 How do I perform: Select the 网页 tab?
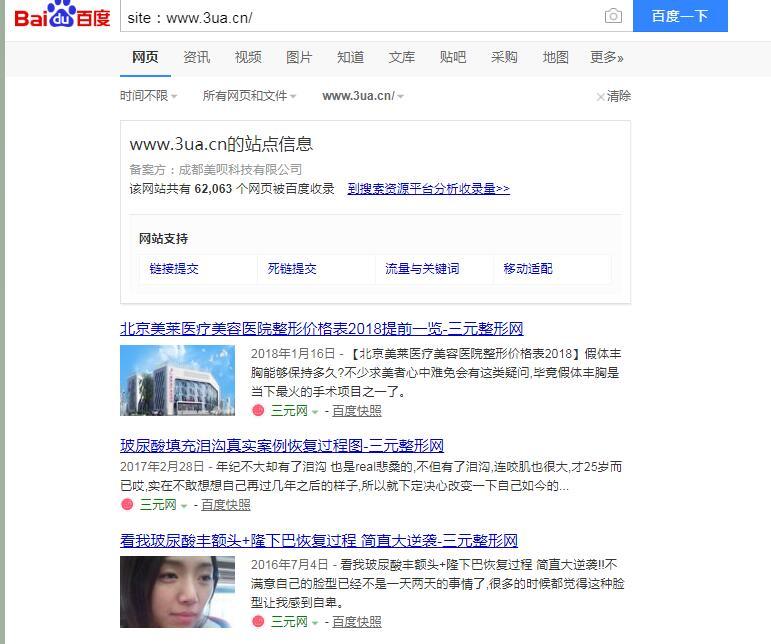pyautogui.click(x=145, y=58)
